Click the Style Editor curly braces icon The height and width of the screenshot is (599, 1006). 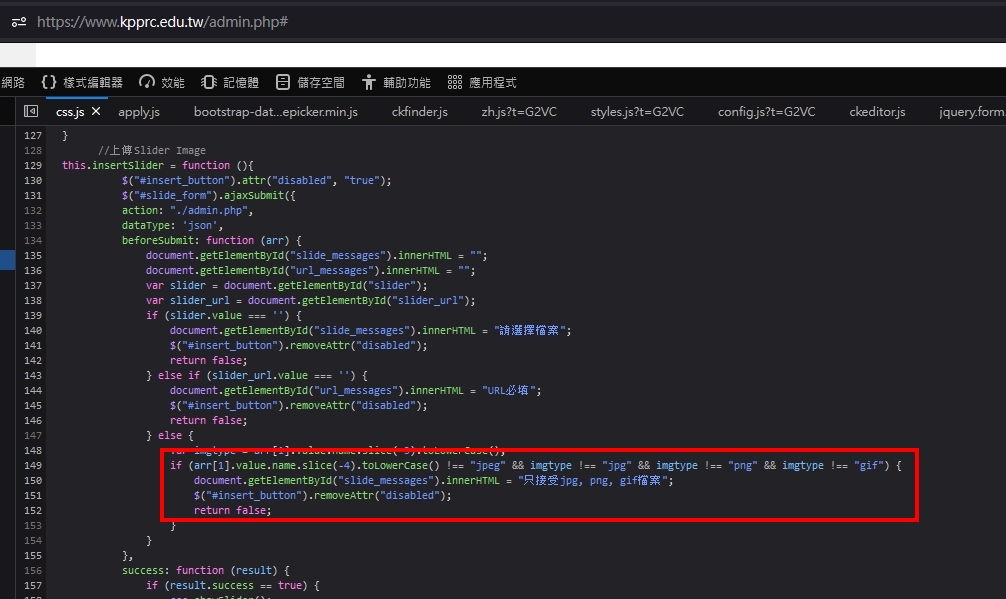pos(49,82)
